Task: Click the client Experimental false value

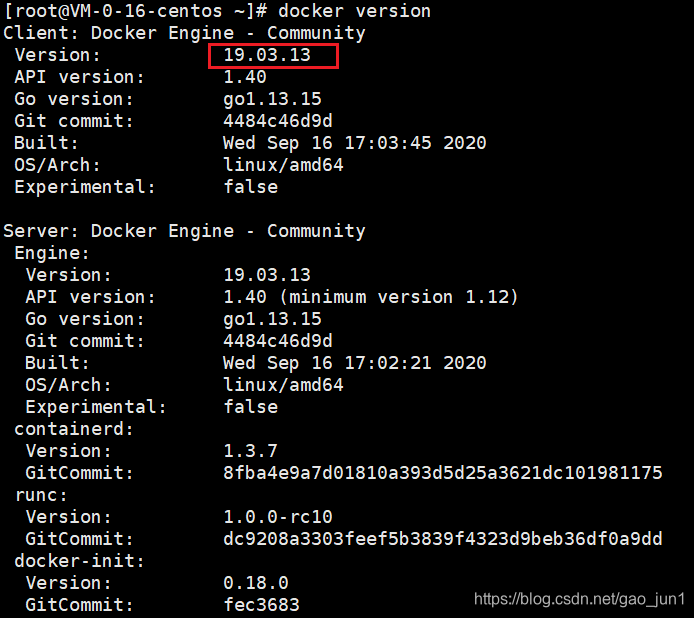Action: click(x=251, y=187)
